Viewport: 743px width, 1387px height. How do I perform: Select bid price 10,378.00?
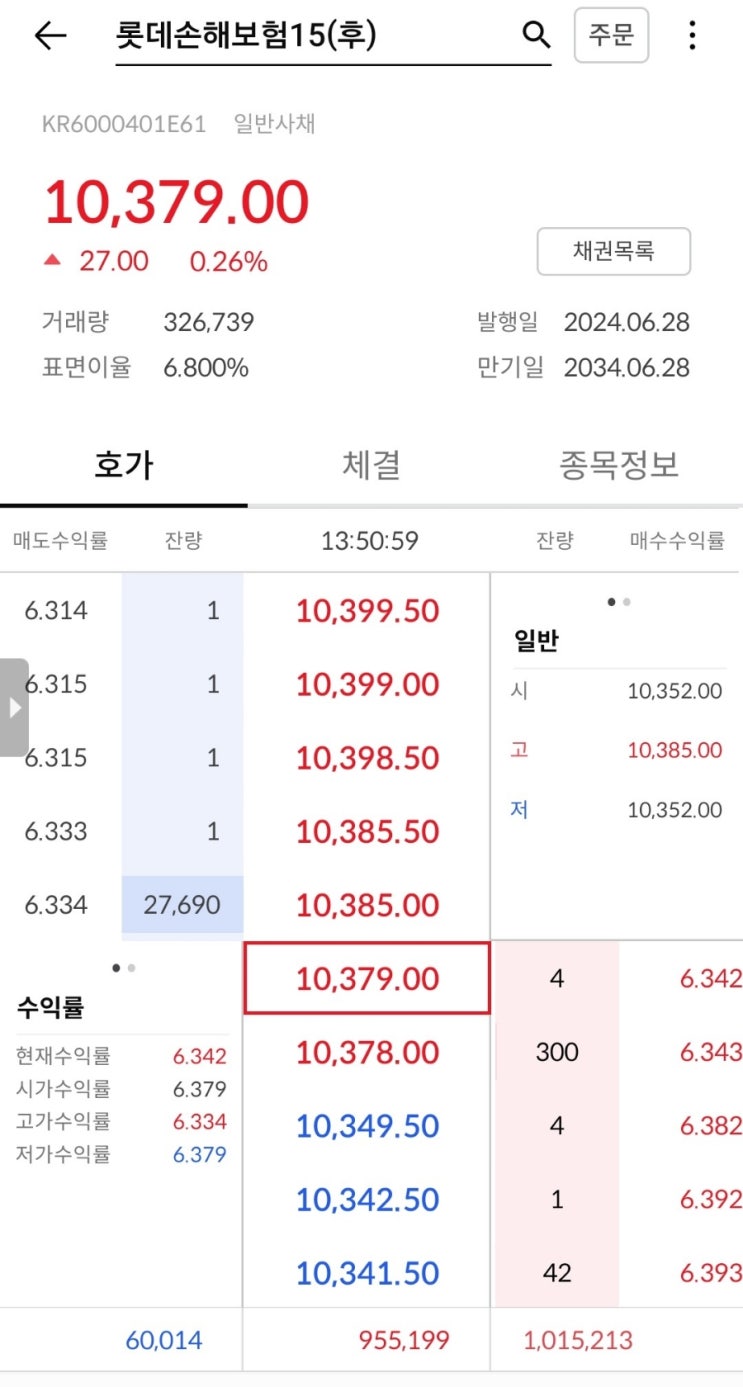[x=367, y=1053]
